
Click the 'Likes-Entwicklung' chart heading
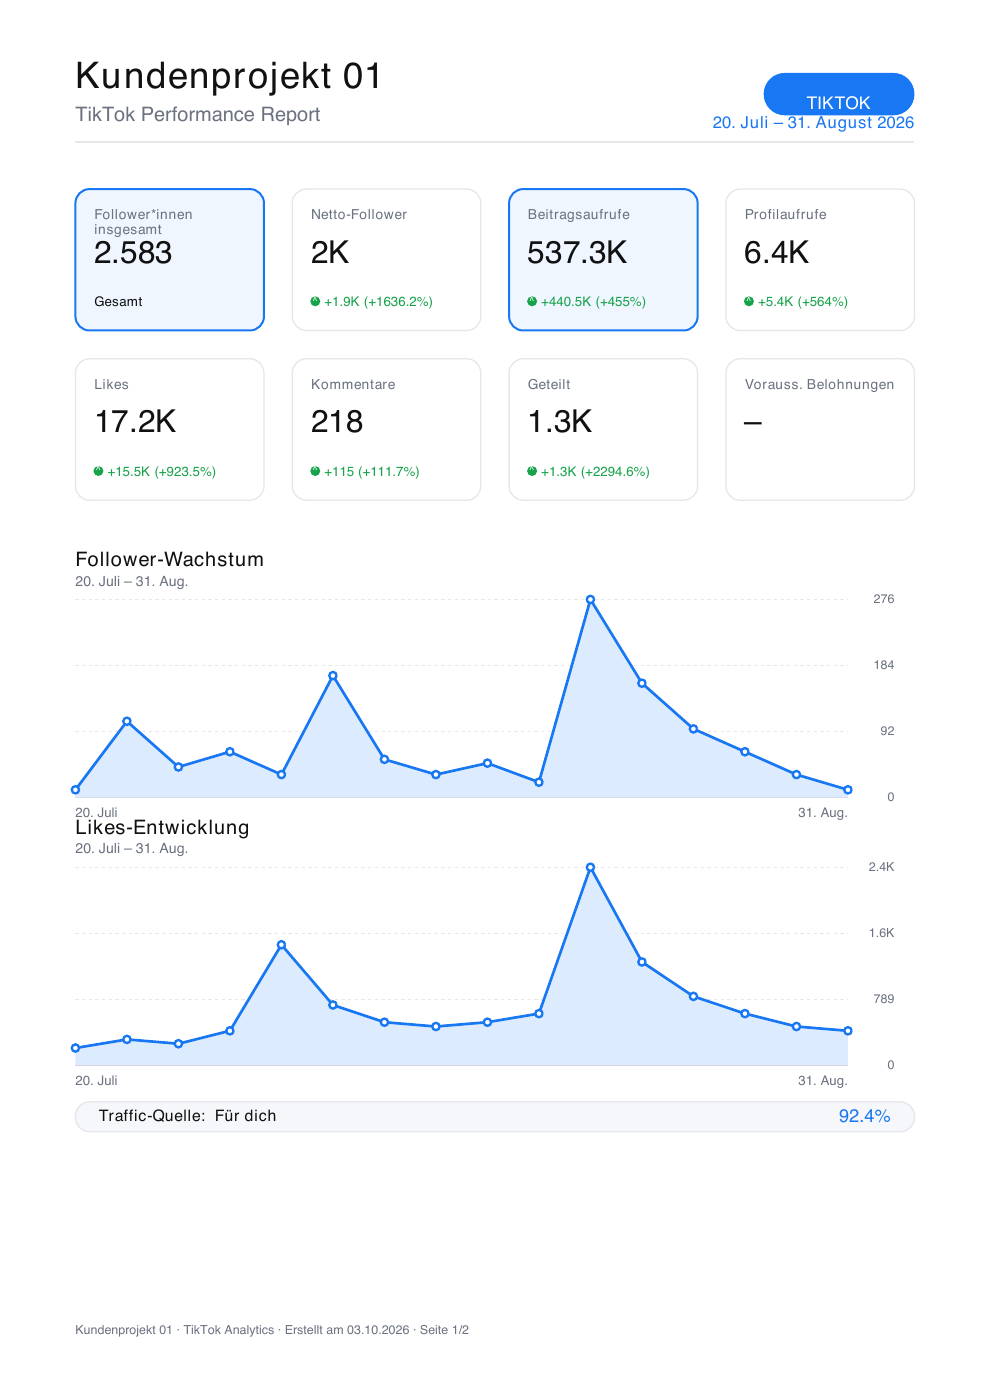point(162,828)
